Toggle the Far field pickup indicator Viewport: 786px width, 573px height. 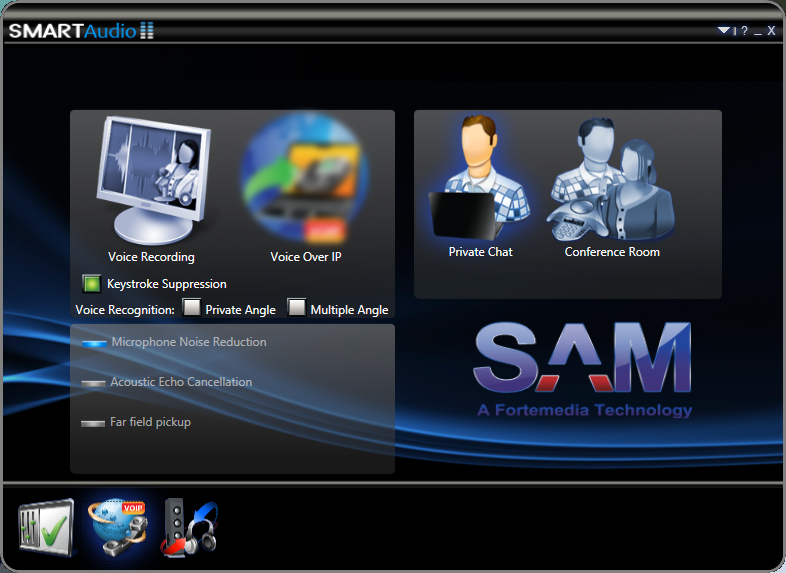[93, 424]
